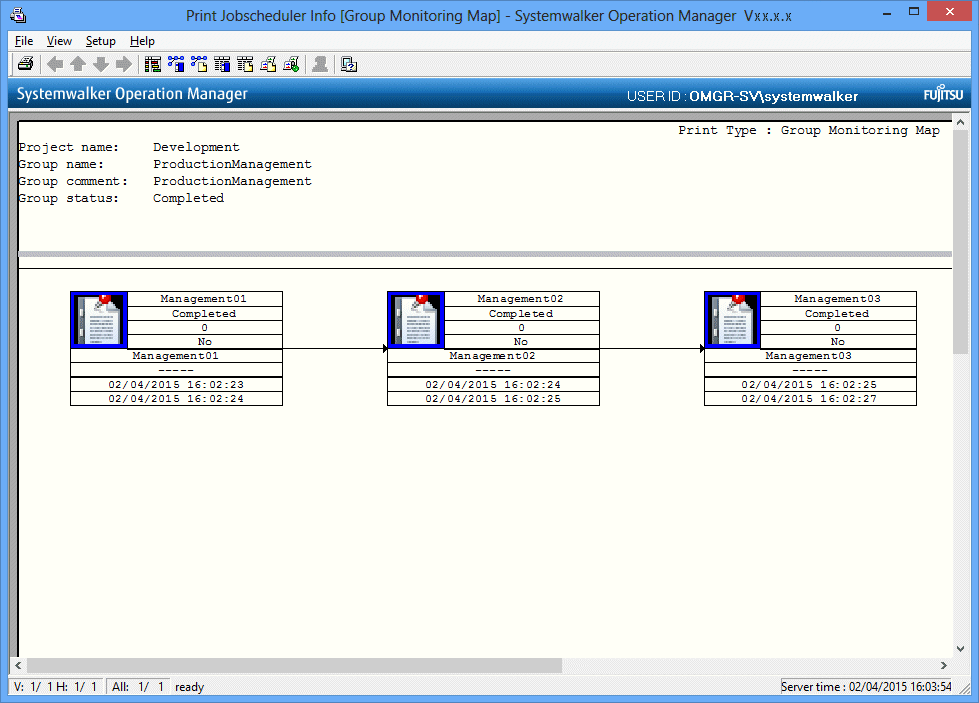The width and height of the screenshot is (979, 703).
Task: Click the vertical scrollbar down arrow
Action: click(x=960, y=649)
